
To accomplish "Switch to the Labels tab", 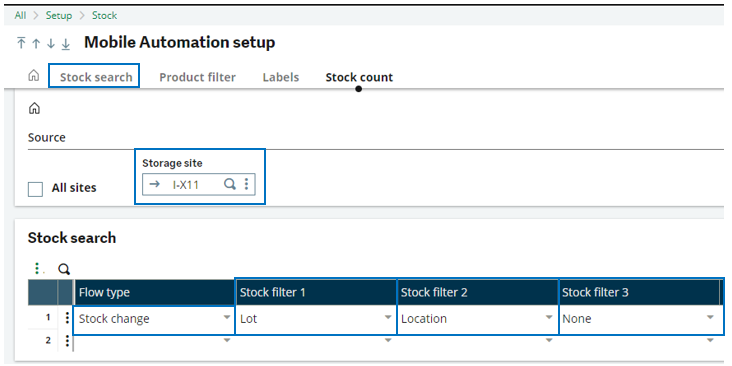I will click(x=281, y=77).
